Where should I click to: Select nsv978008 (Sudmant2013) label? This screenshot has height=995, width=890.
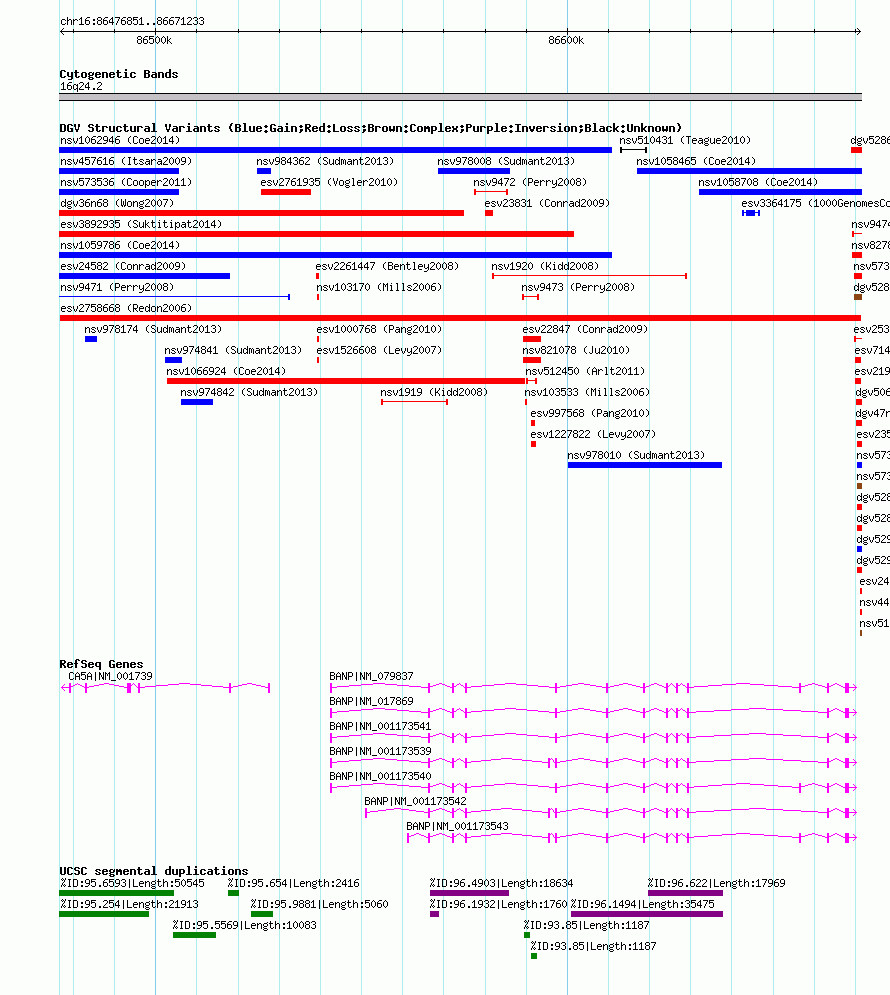click(x=506, y=161)
